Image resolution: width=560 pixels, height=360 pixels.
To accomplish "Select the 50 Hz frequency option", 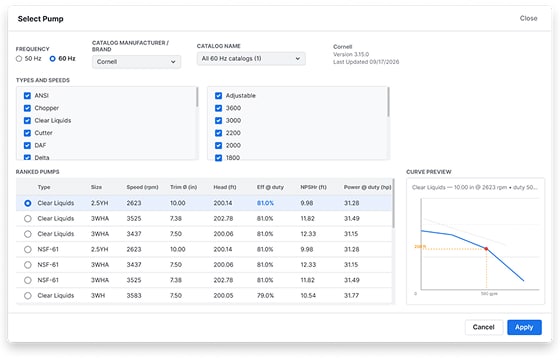I will (x=19, y=59).
